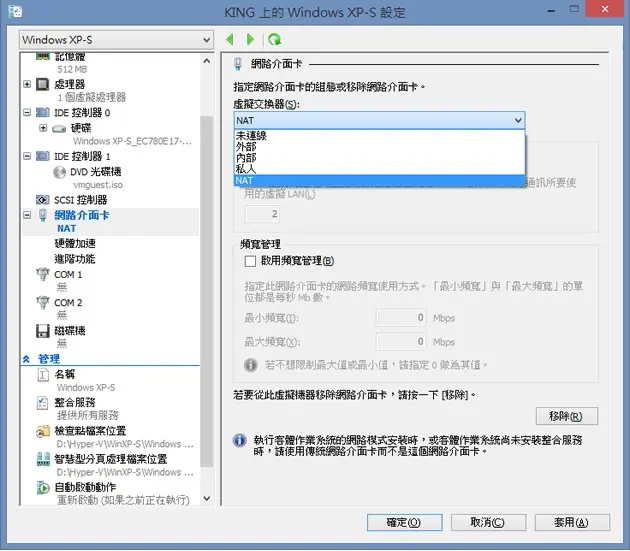Image resolution: width=630 pixels, height=551 pixels.
Task: Click the green forward arrow icon
Action: pyautogui.click(x=250, y=39)
